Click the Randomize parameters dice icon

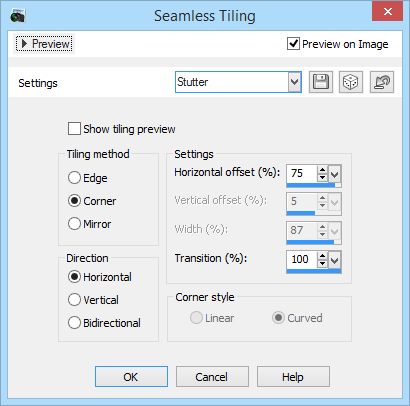coord(351,82)
